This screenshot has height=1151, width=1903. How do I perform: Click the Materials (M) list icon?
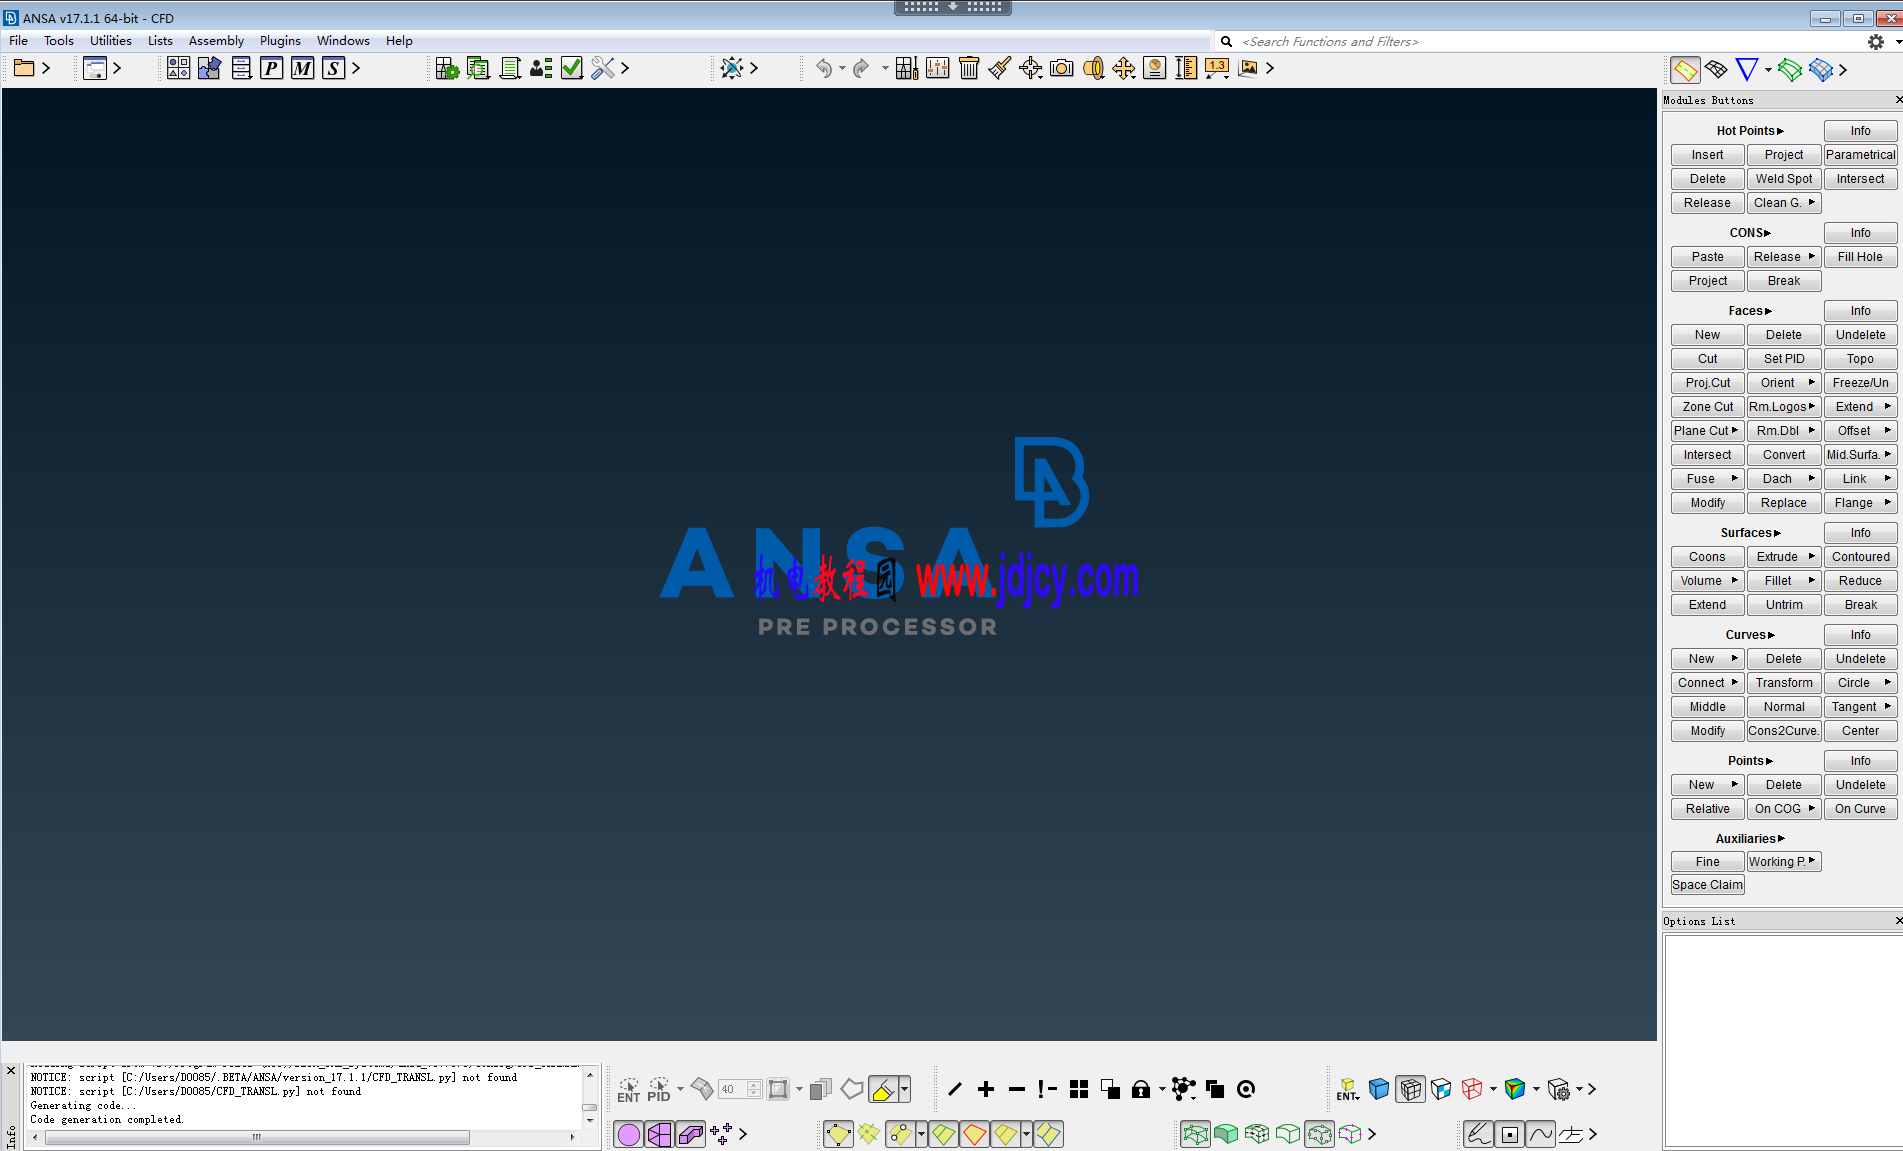tap(303, 68)
